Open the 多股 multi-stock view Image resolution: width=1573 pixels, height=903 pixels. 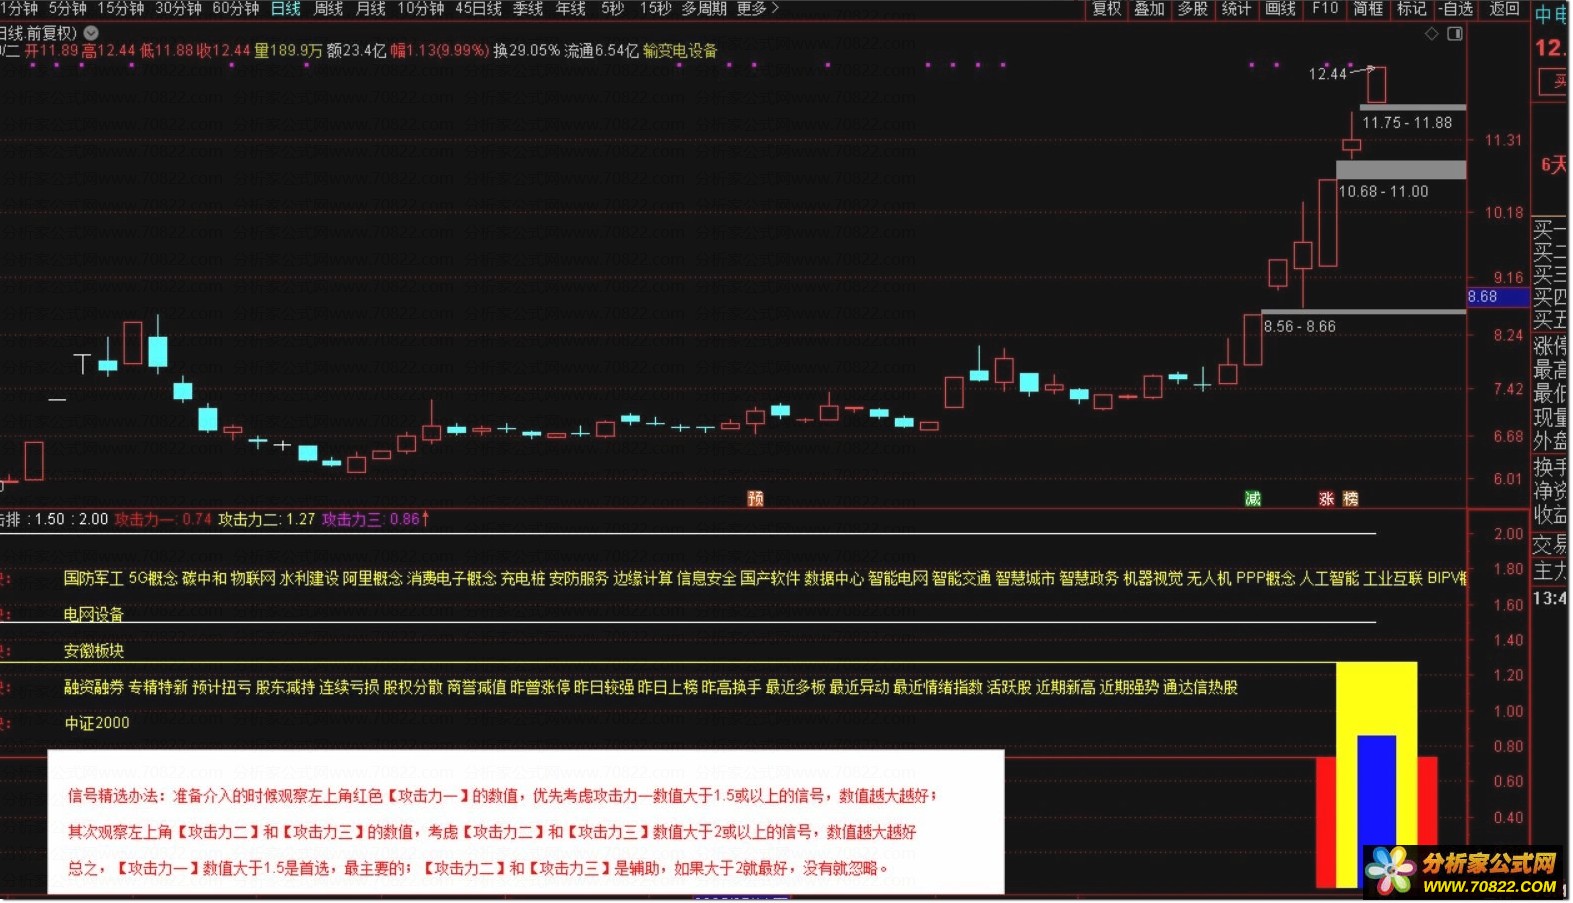coord(1193,9)
